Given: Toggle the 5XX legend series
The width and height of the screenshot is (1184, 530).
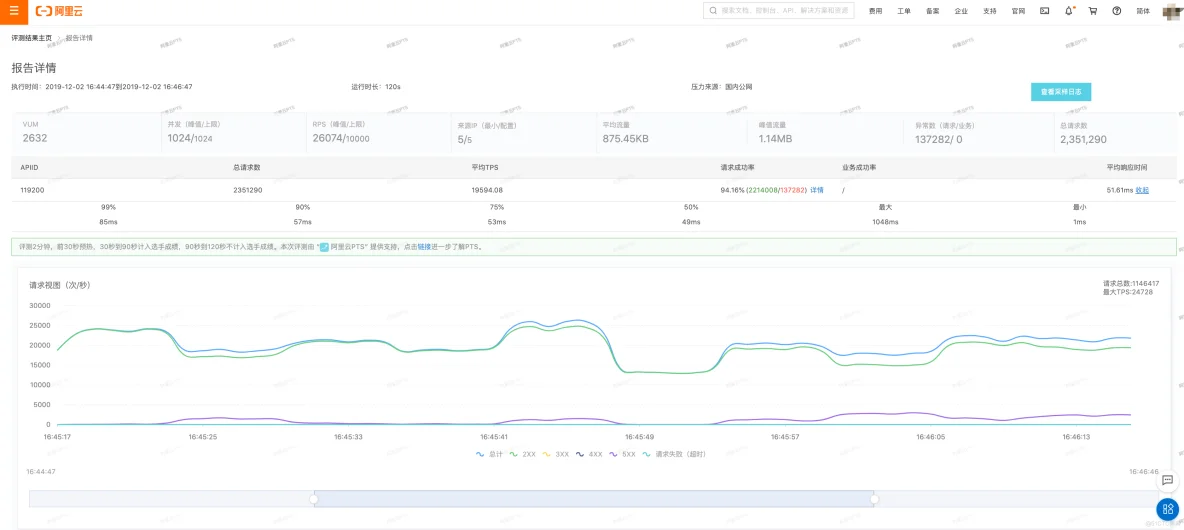Looking at the screenshot, I should (x=622, y=455).
